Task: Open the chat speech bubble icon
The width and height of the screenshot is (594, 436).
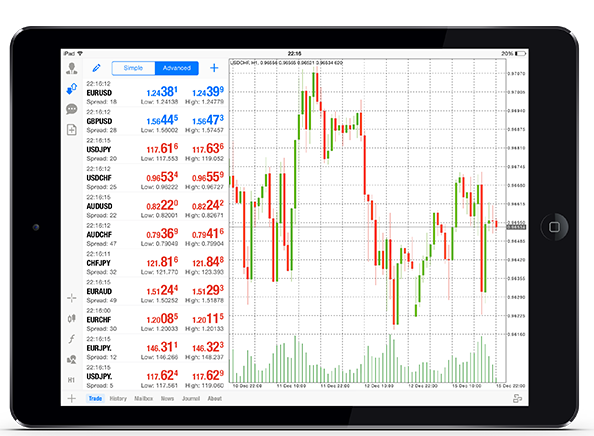Action: [x=72, y=109]
